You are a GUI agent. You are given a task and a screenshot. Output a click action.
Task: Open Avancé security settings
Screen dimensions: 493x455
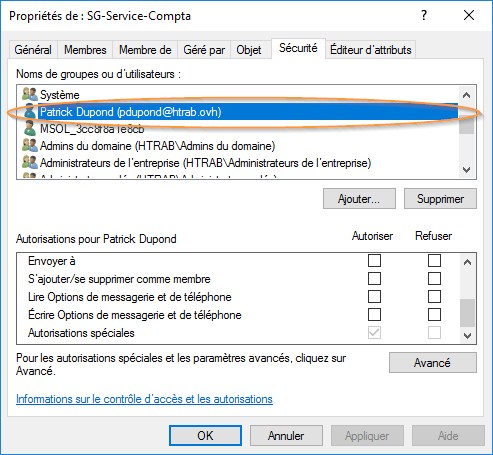433,363
